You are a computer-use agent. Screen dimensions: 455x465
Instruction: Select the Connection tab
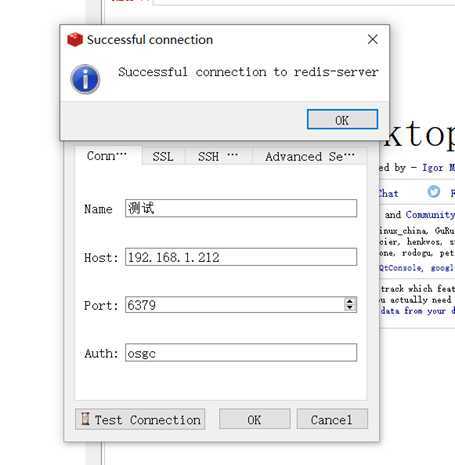click(x=107, y=155)
